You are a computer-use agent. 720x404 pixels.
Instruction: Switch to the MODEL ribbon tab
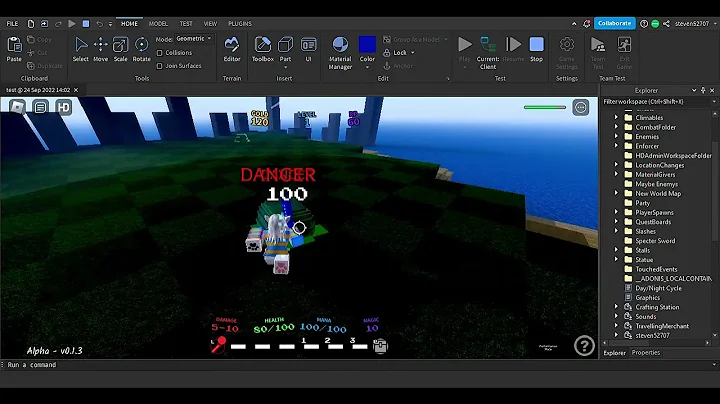pyautogui.click(x=158, y=23)
